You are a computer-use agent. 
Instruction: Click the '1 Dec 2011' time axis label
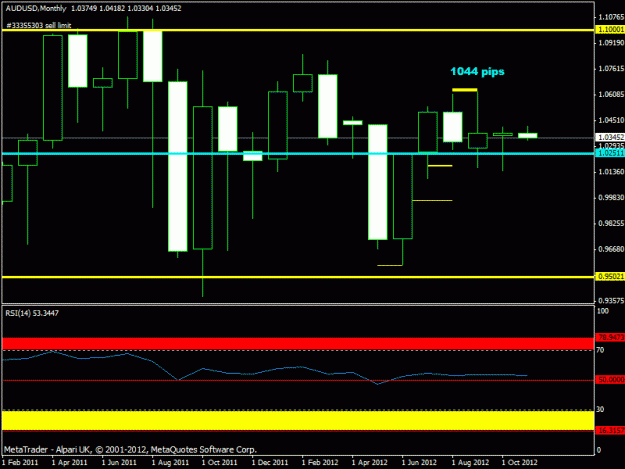click(270, 463)
